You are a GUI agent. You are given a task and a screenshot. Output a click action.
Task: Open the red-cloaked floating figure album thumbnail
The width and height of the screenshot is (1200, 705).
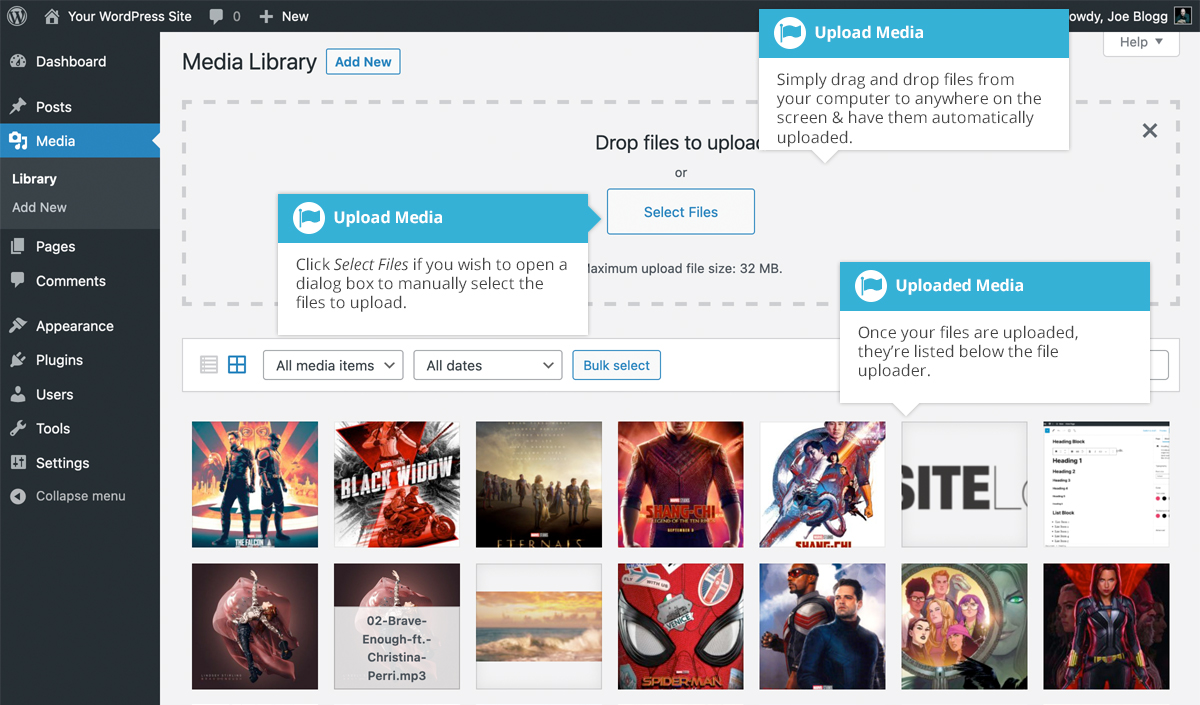(x=255, y=626)
